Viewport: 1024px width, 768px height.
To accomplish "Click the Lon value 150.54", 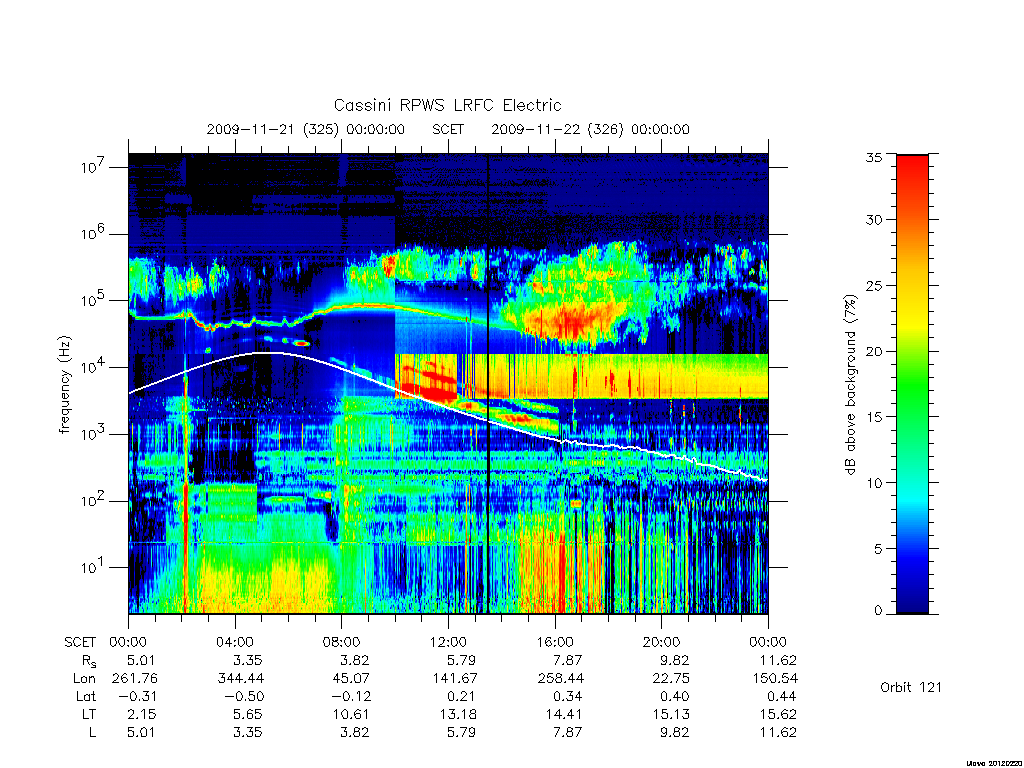I will pos(775,679).
